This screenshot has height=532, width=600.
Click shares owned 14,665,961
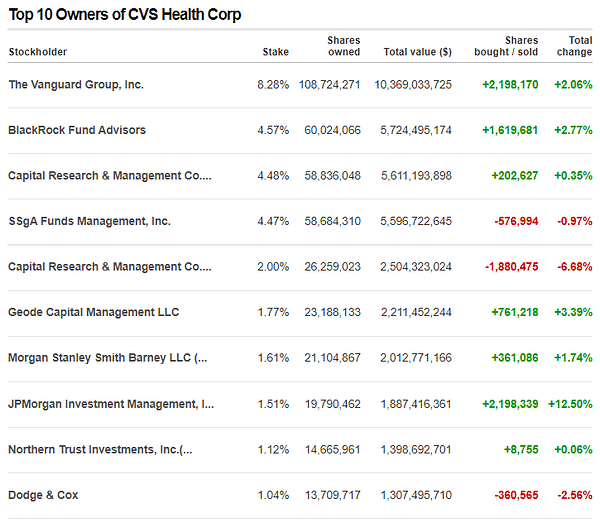click(332, 450)
